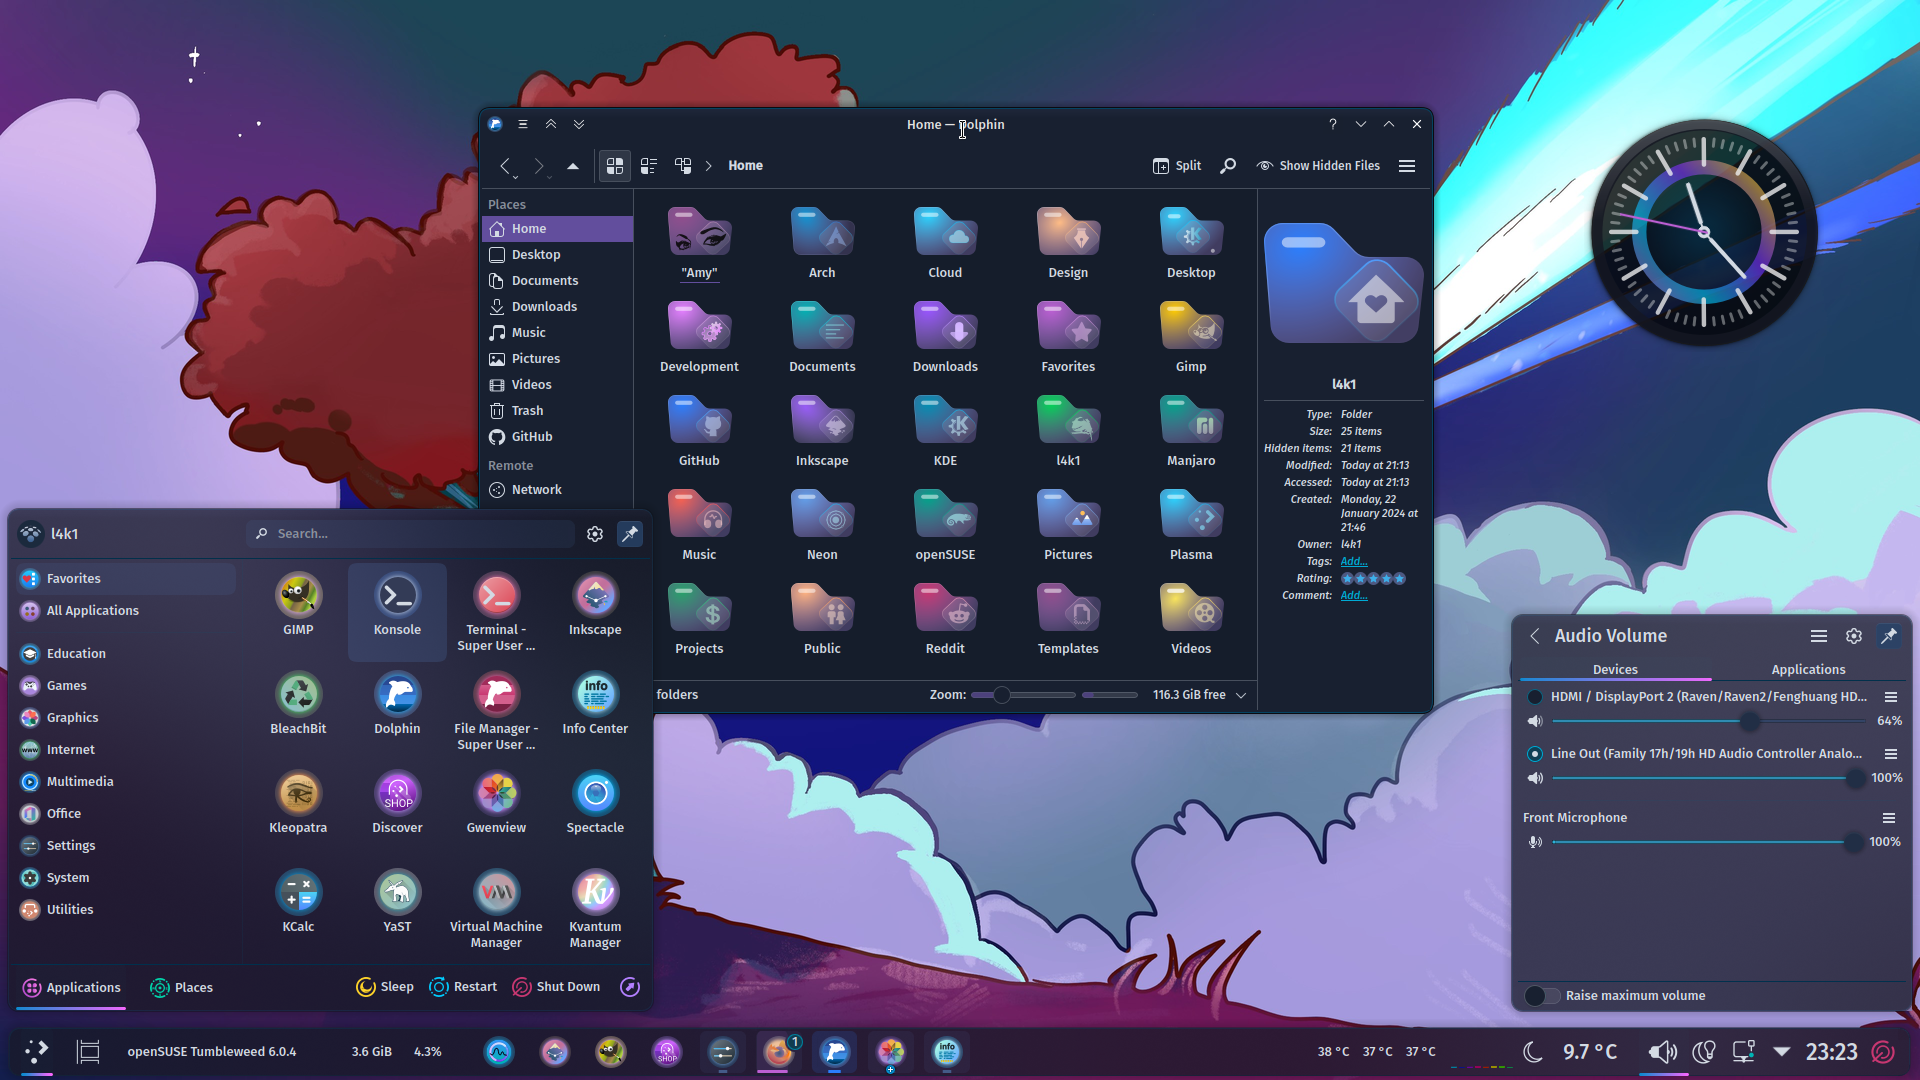Switch to Applications tab in Audio Volume
The width and height of the screenshot is (1920, 1080).
coord(1808,670)
